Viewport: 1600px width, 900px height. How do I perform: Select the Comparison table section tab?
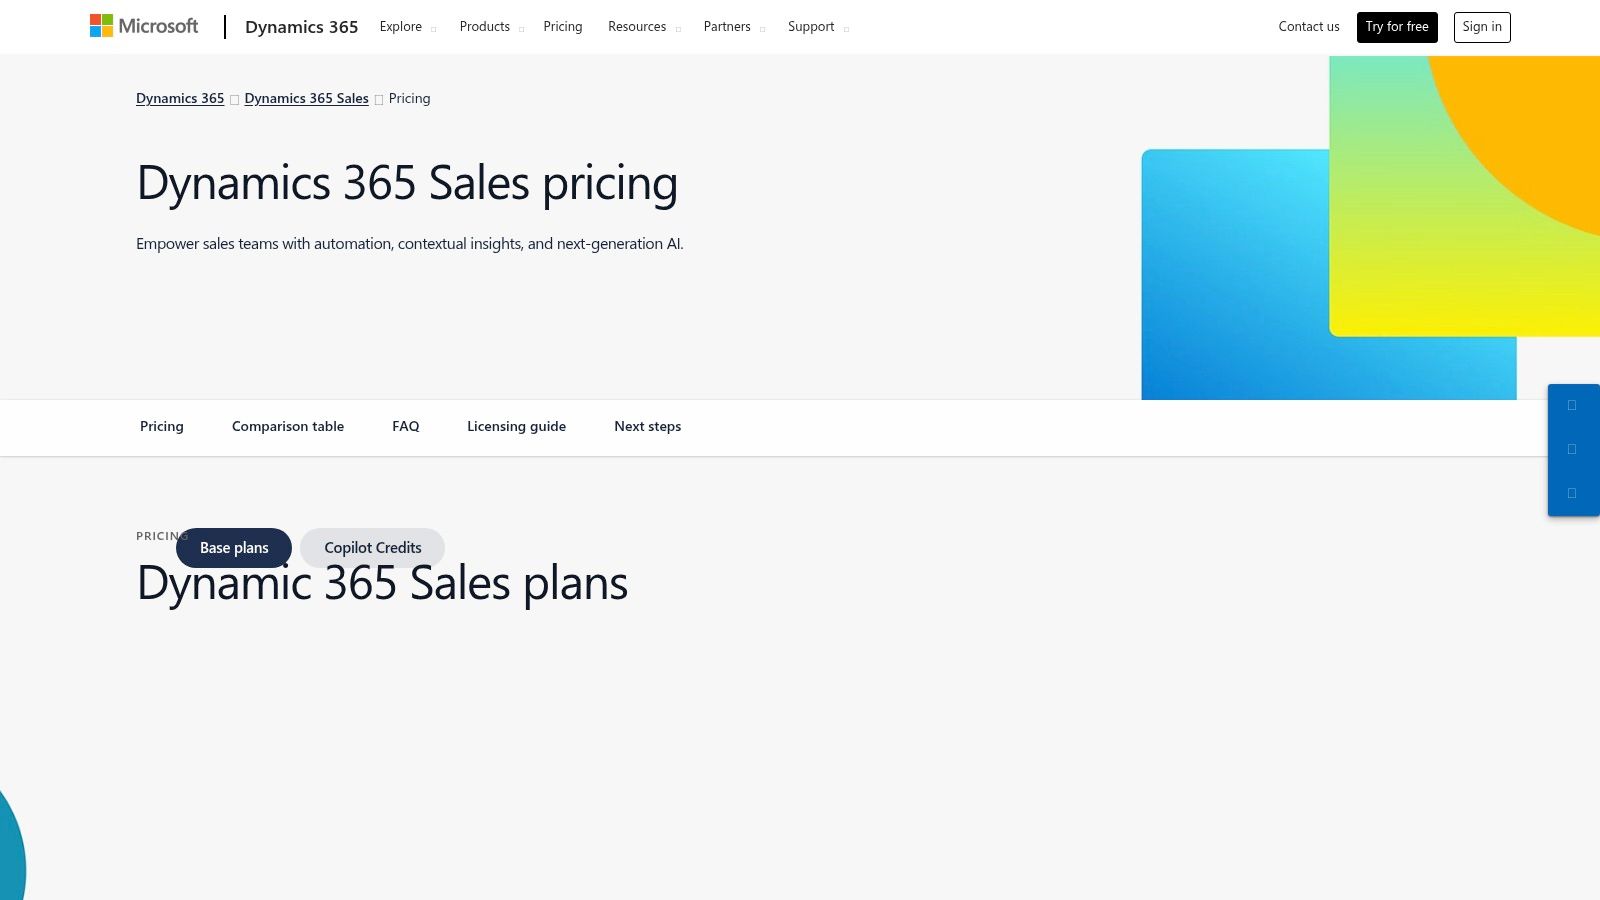[x=287, y=426]
